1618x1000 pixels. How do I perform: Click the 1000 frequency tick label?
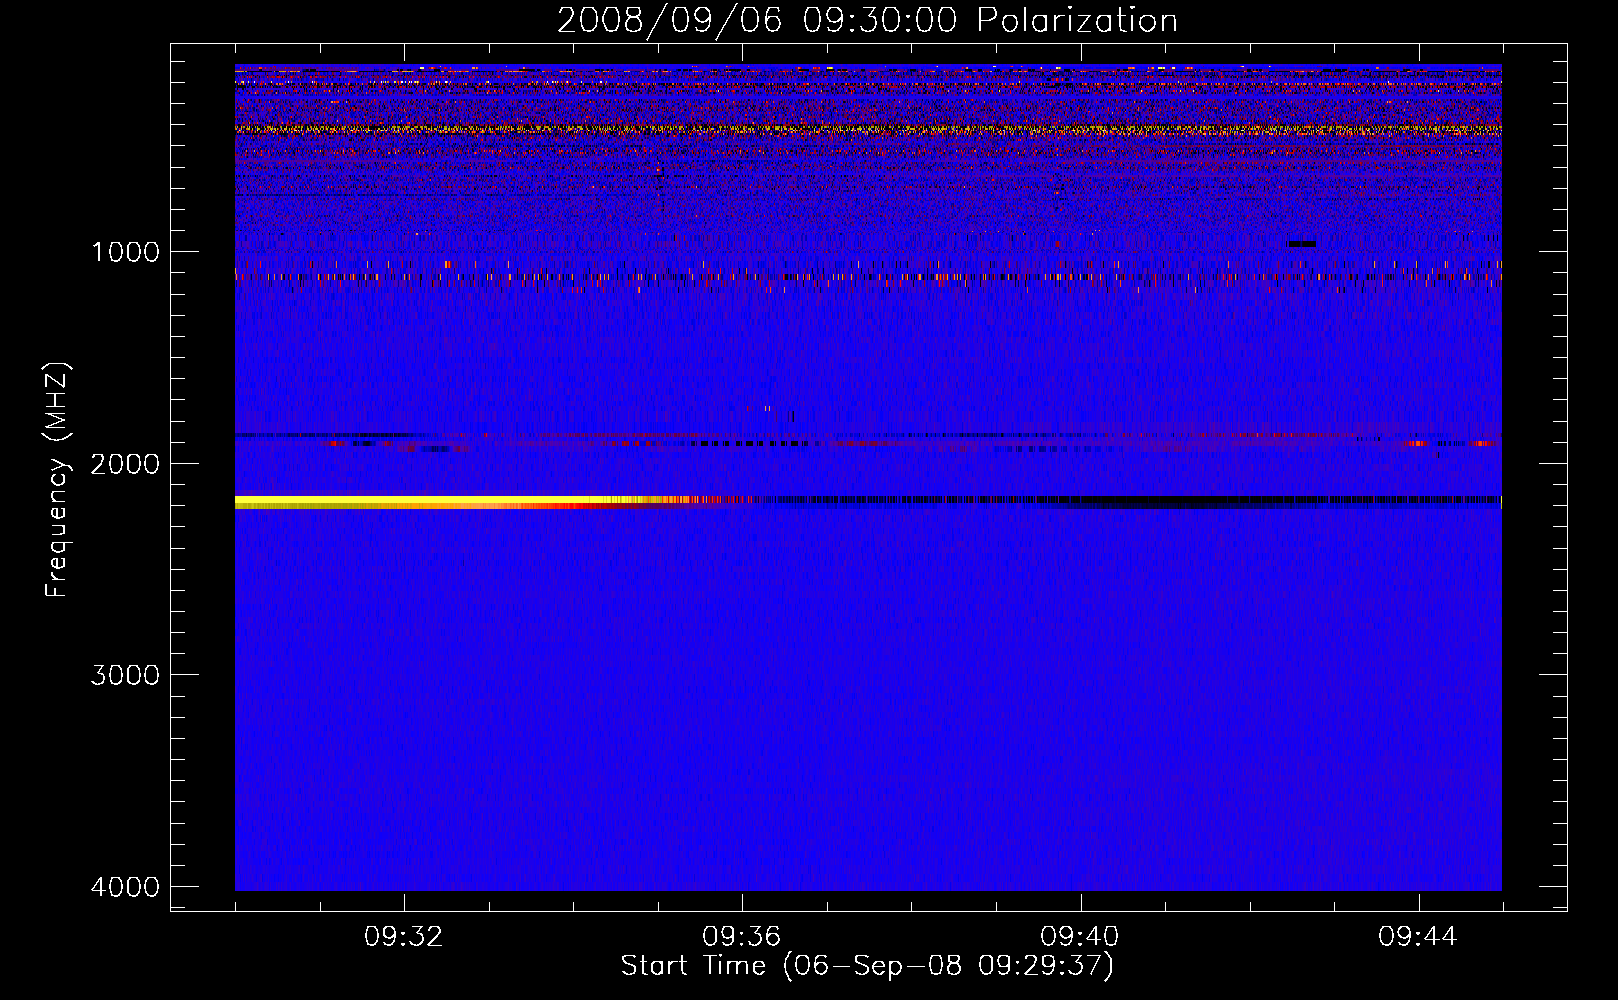[x=125, y=251]
